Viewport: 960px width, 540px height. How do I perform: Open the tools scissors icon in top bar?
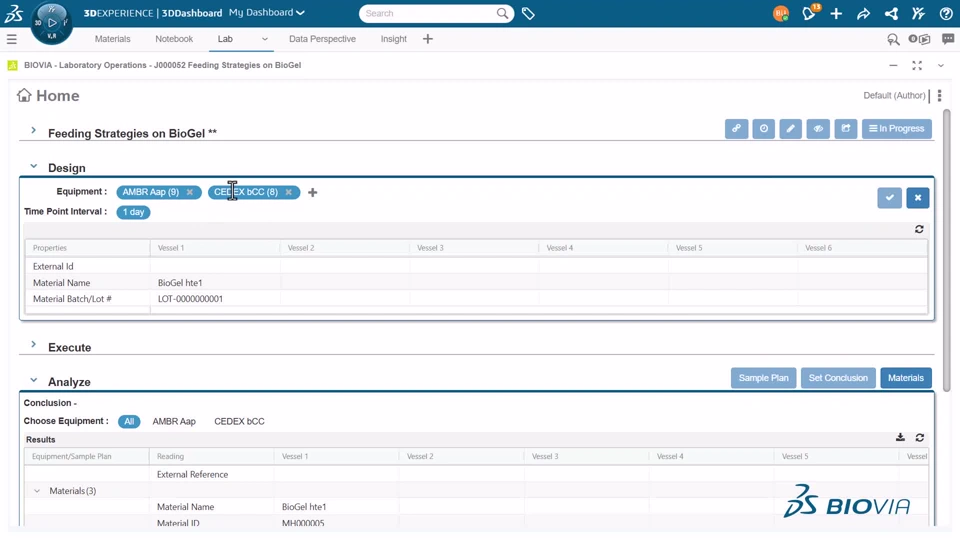click(918, 13)
